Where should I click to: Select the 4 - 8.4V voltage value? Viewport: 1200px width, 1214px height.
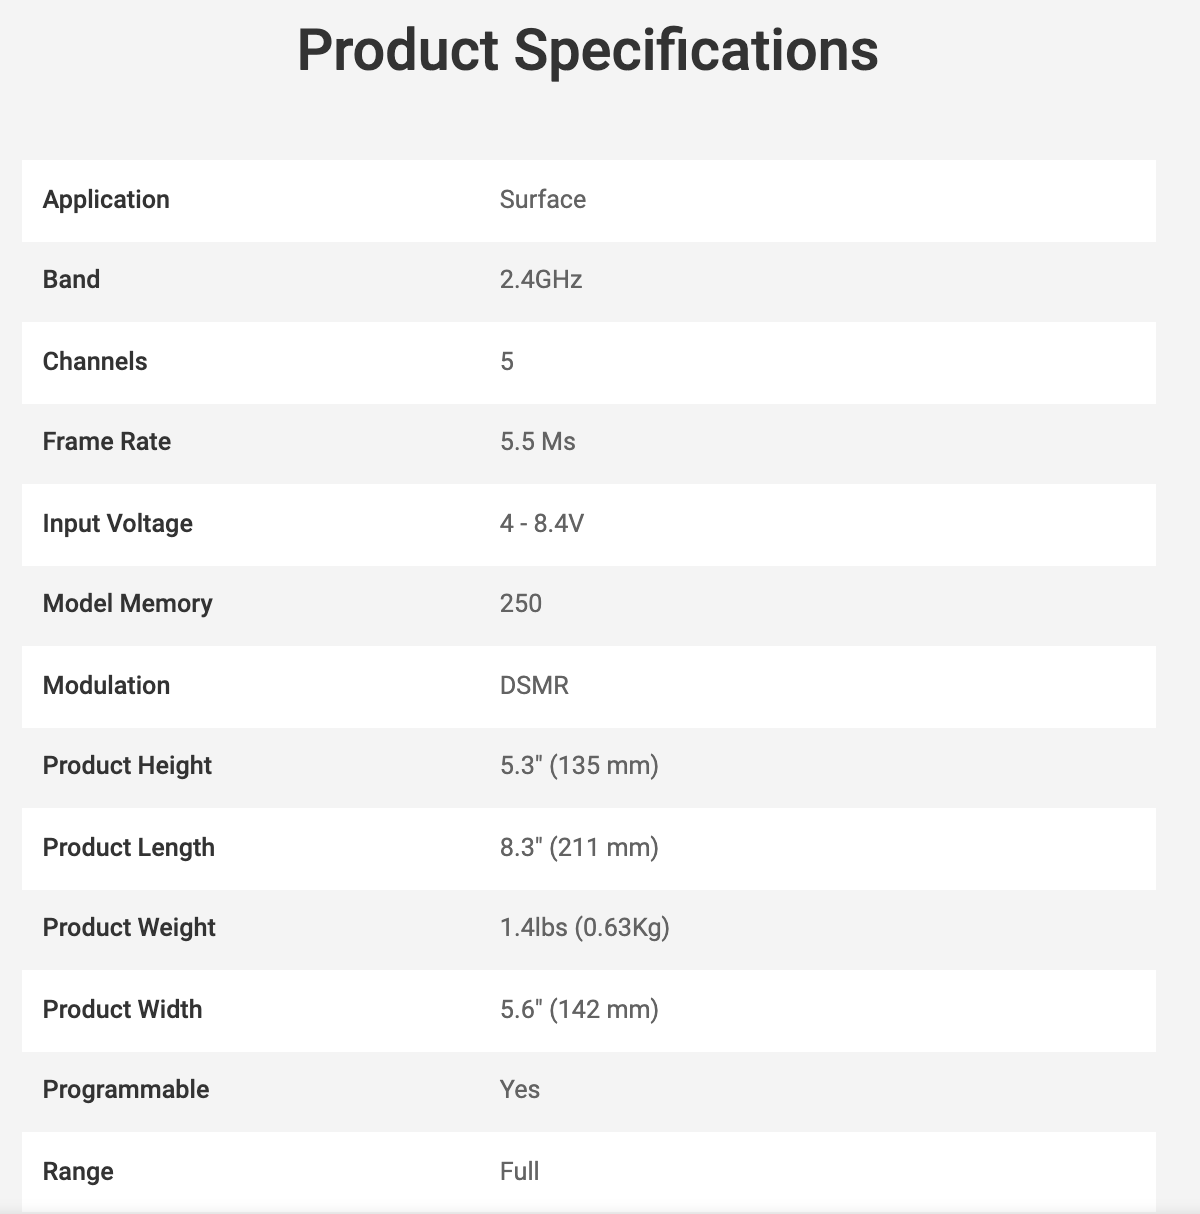point(541,524)
